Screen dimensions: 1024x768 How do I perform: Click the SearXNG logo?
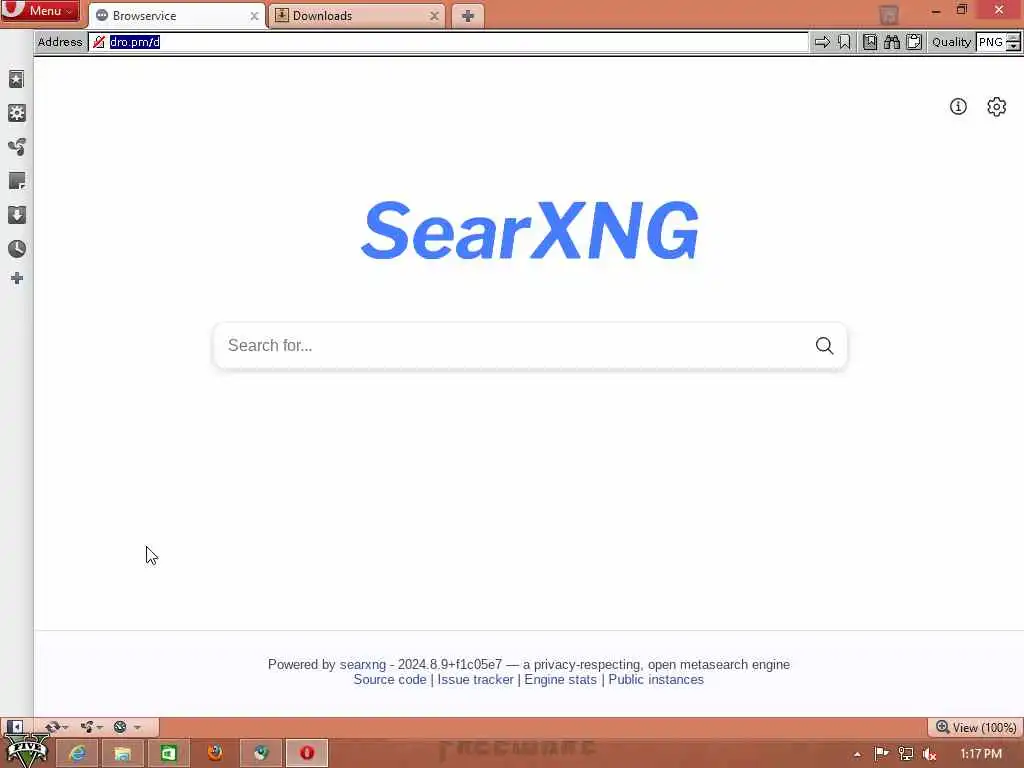coord(530,231)
